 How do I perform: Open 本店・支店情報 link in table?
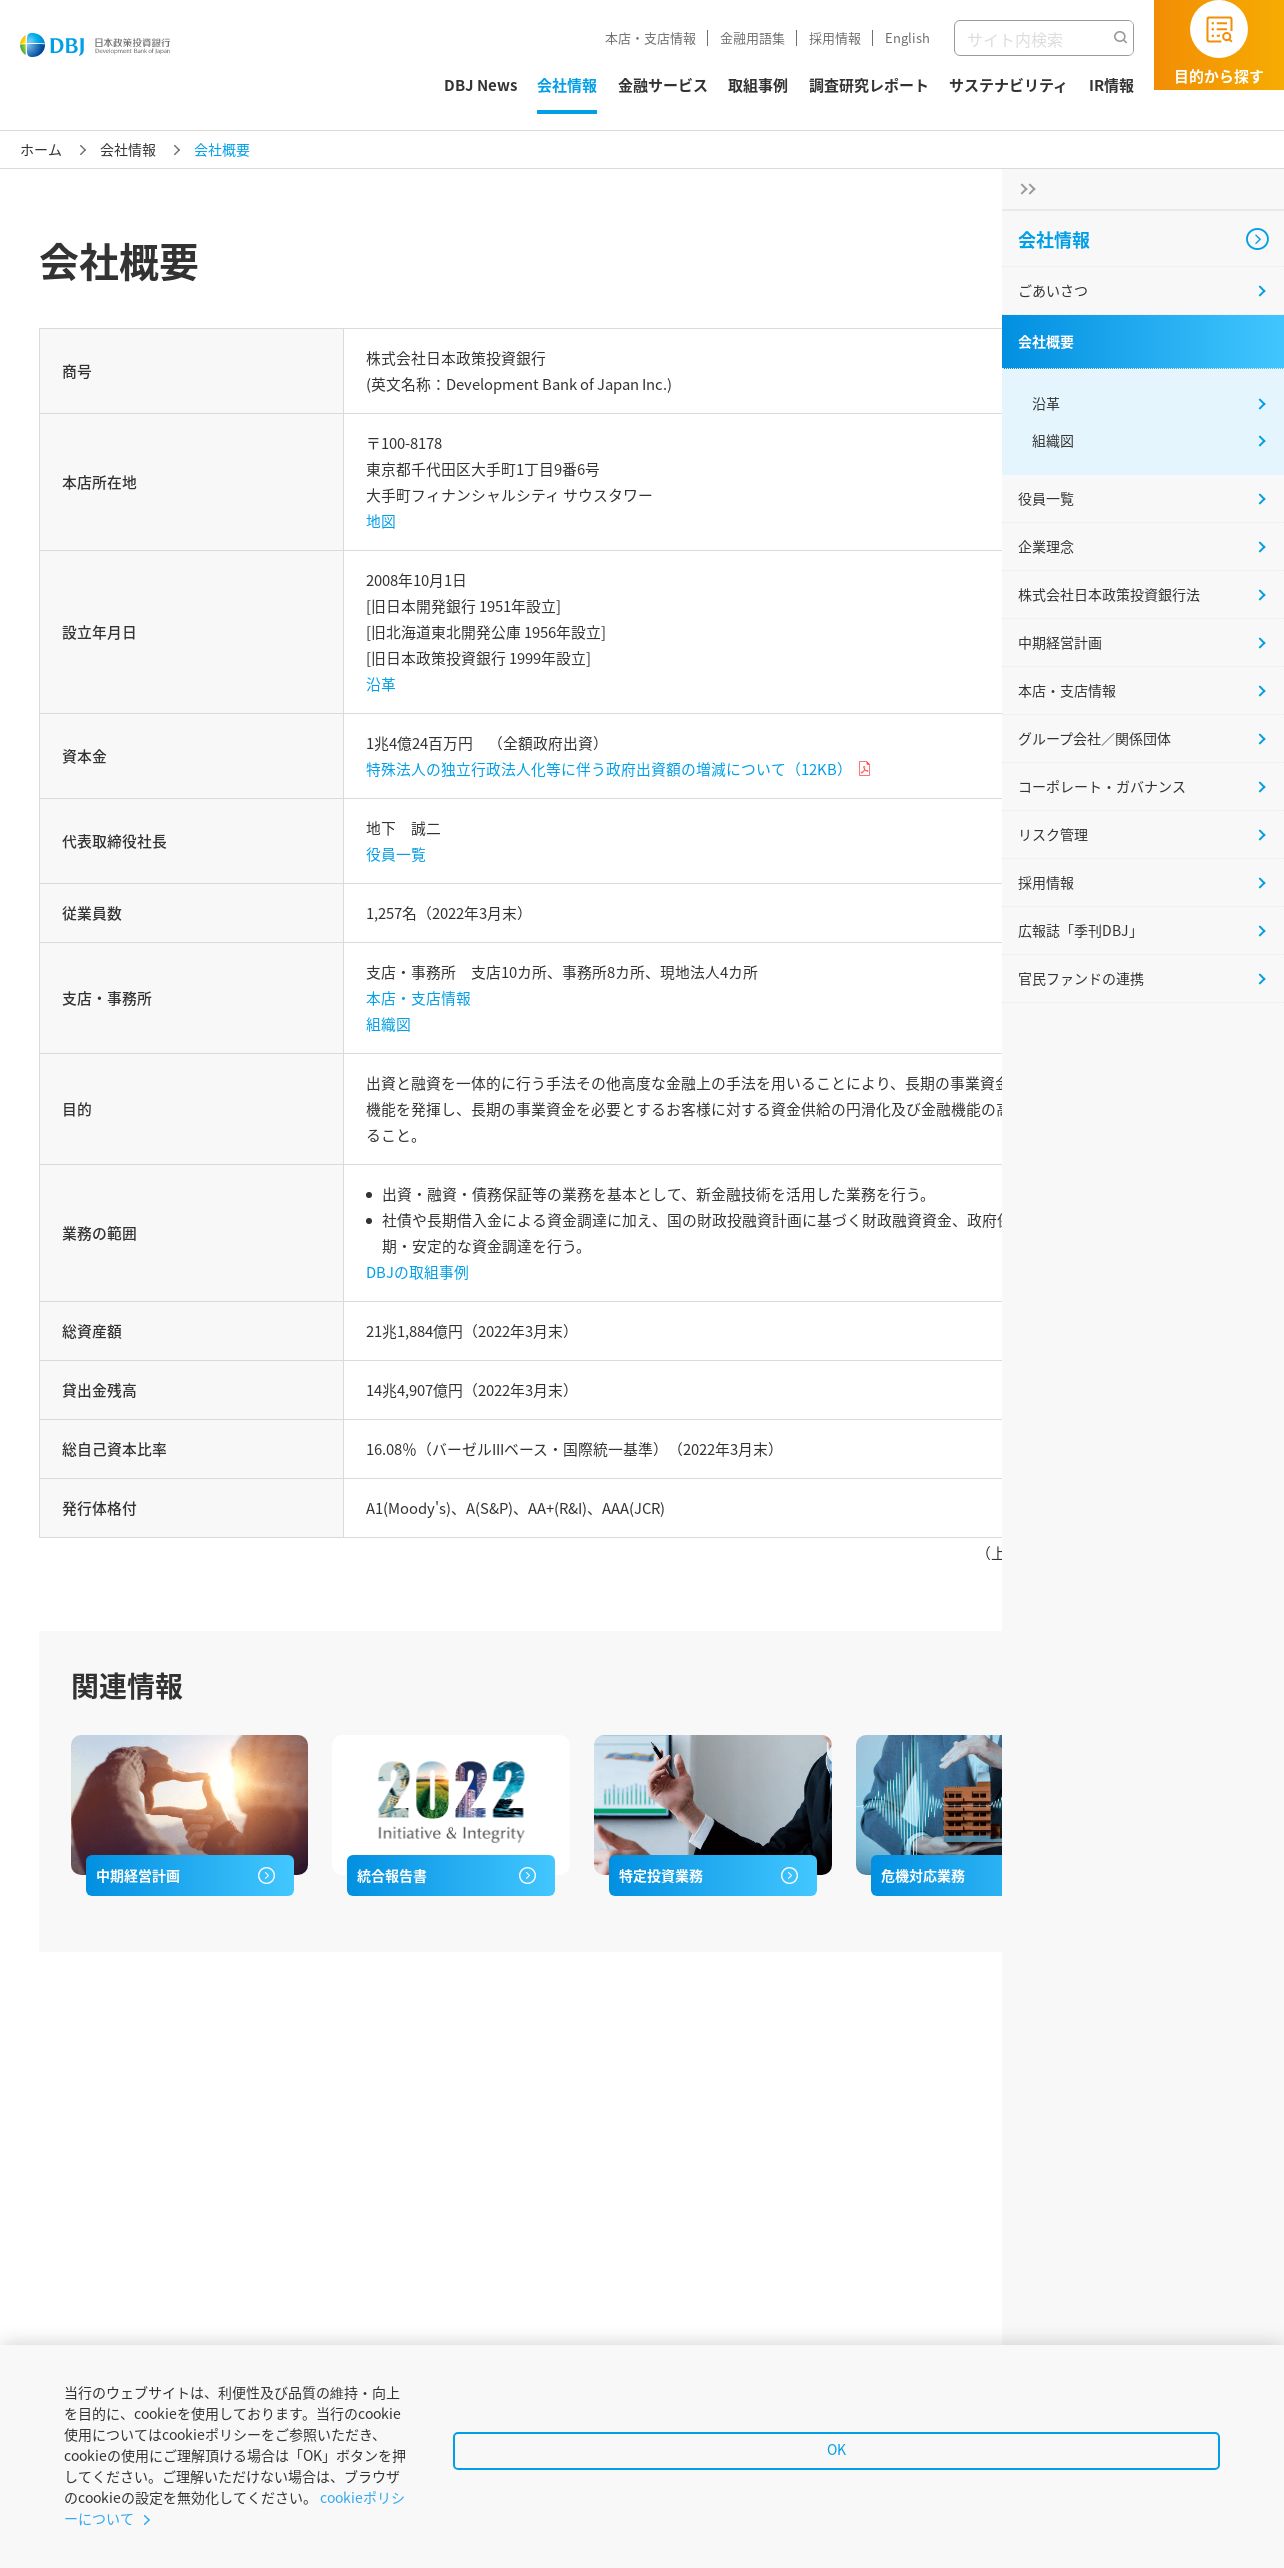pyautogui.click(x=418, y=998)
